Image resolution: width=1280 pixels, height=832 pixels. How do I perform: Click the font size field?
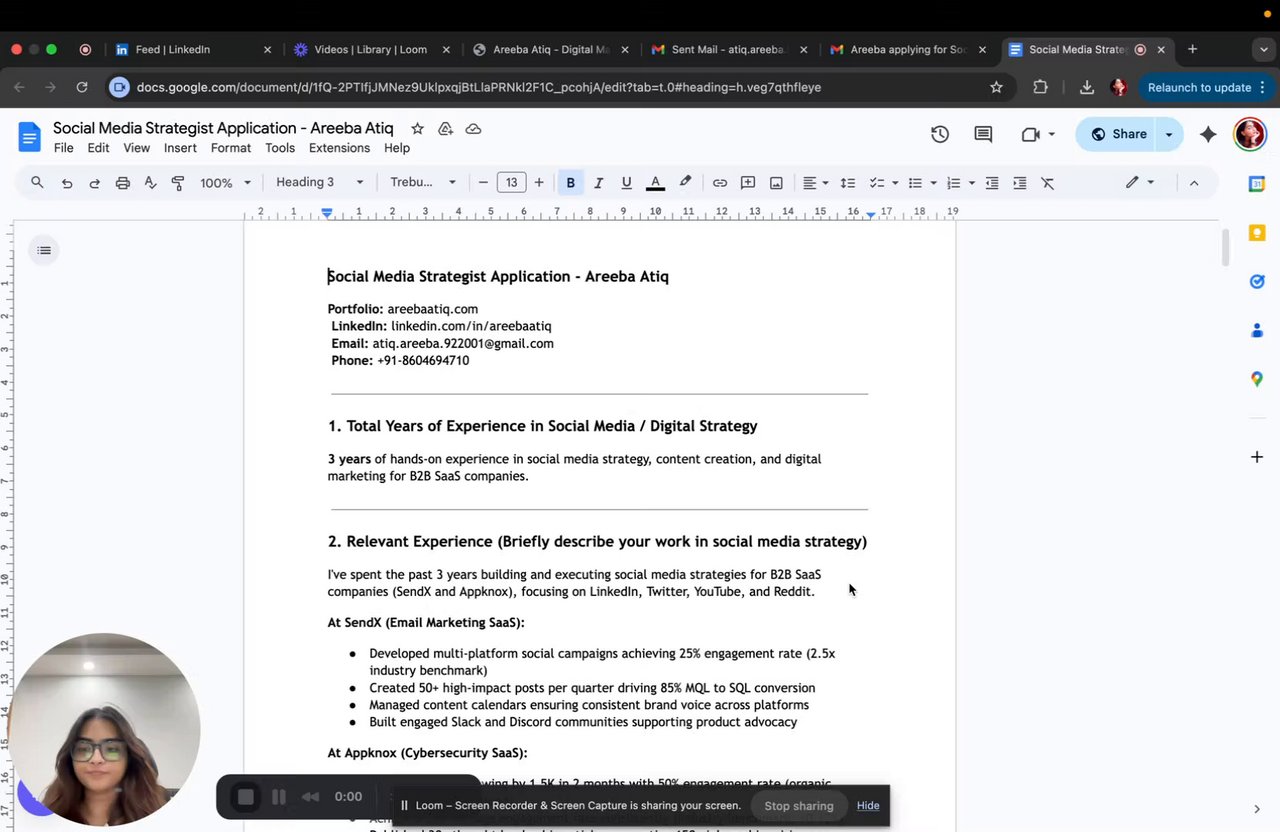point(511,183)
